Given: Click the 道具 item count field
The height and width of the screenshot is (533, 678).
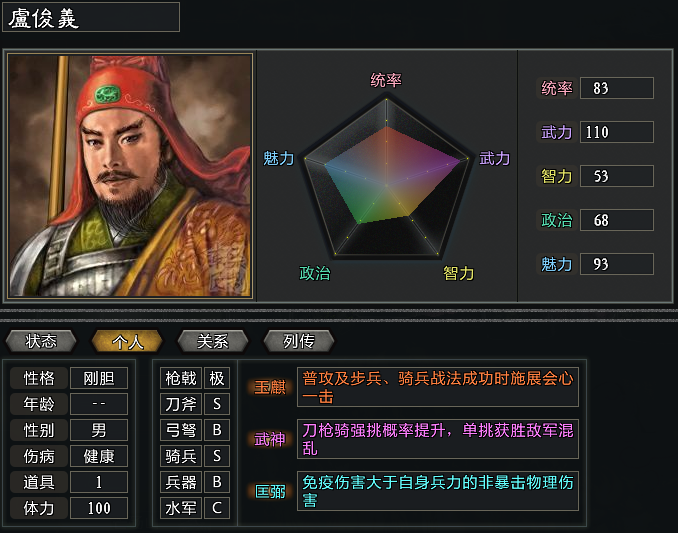Looking at the screenshot, I should (99, 482).
